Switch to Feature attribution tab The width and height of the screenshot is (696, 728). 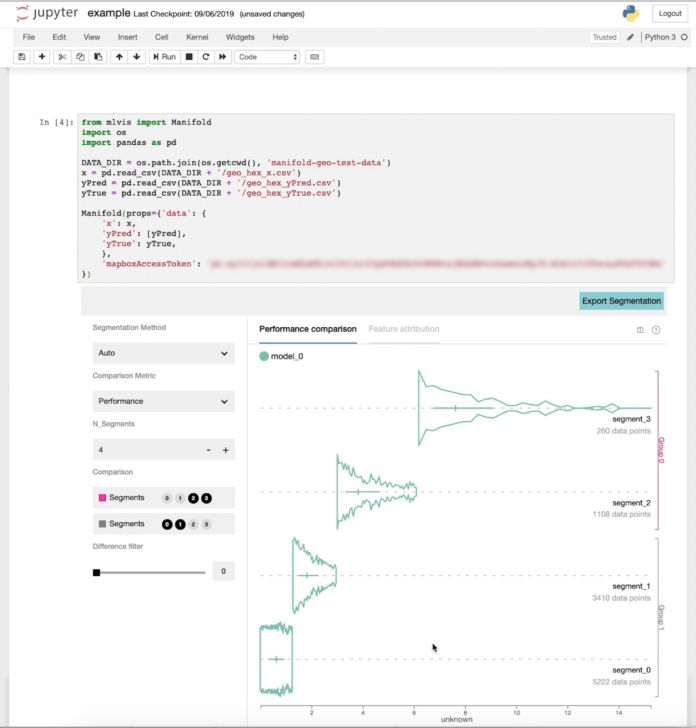coord(404,329)
